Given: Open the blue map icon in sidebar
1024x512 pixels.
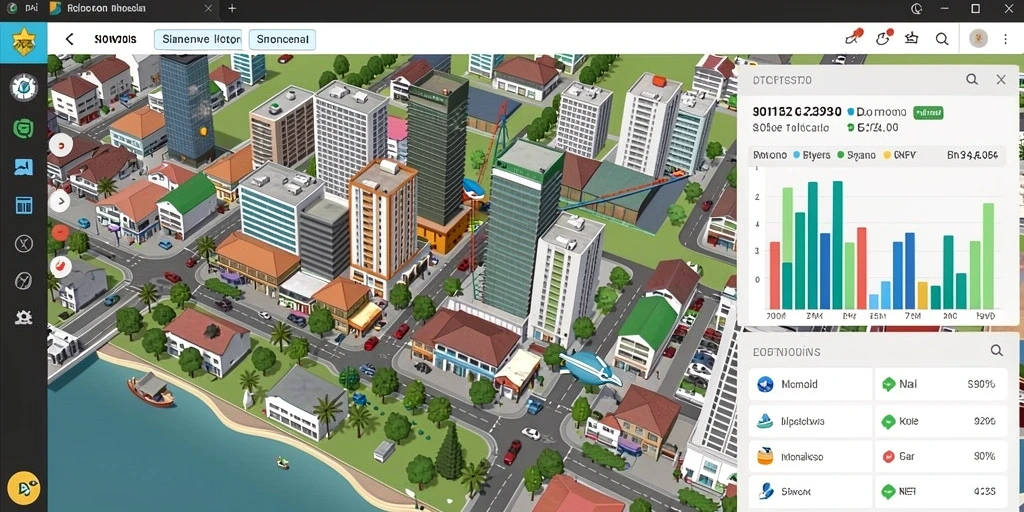Looking at the screenshot, I should click(x=24, y=167).
